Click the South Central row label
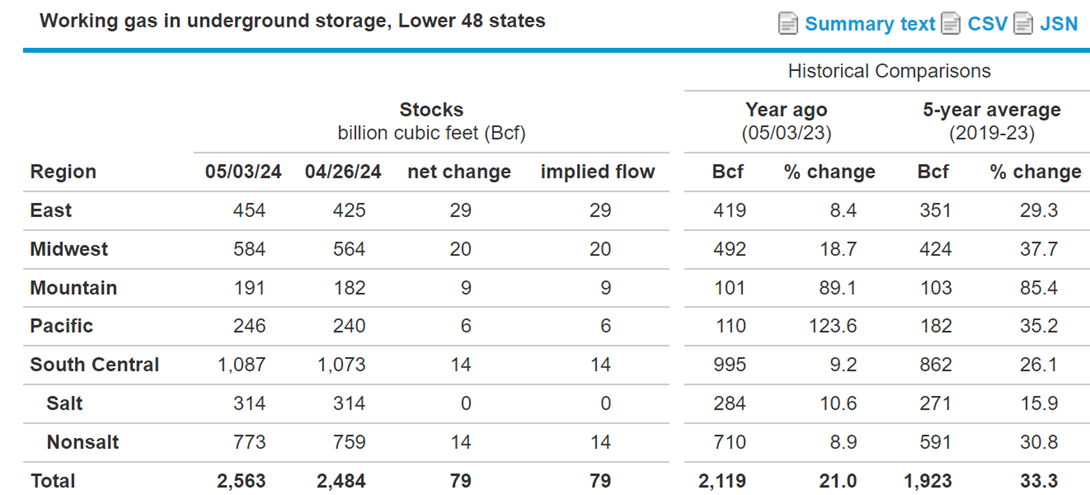Viewport: 1090px width, 495px height. pyautogui.click(x=95, y=365)
